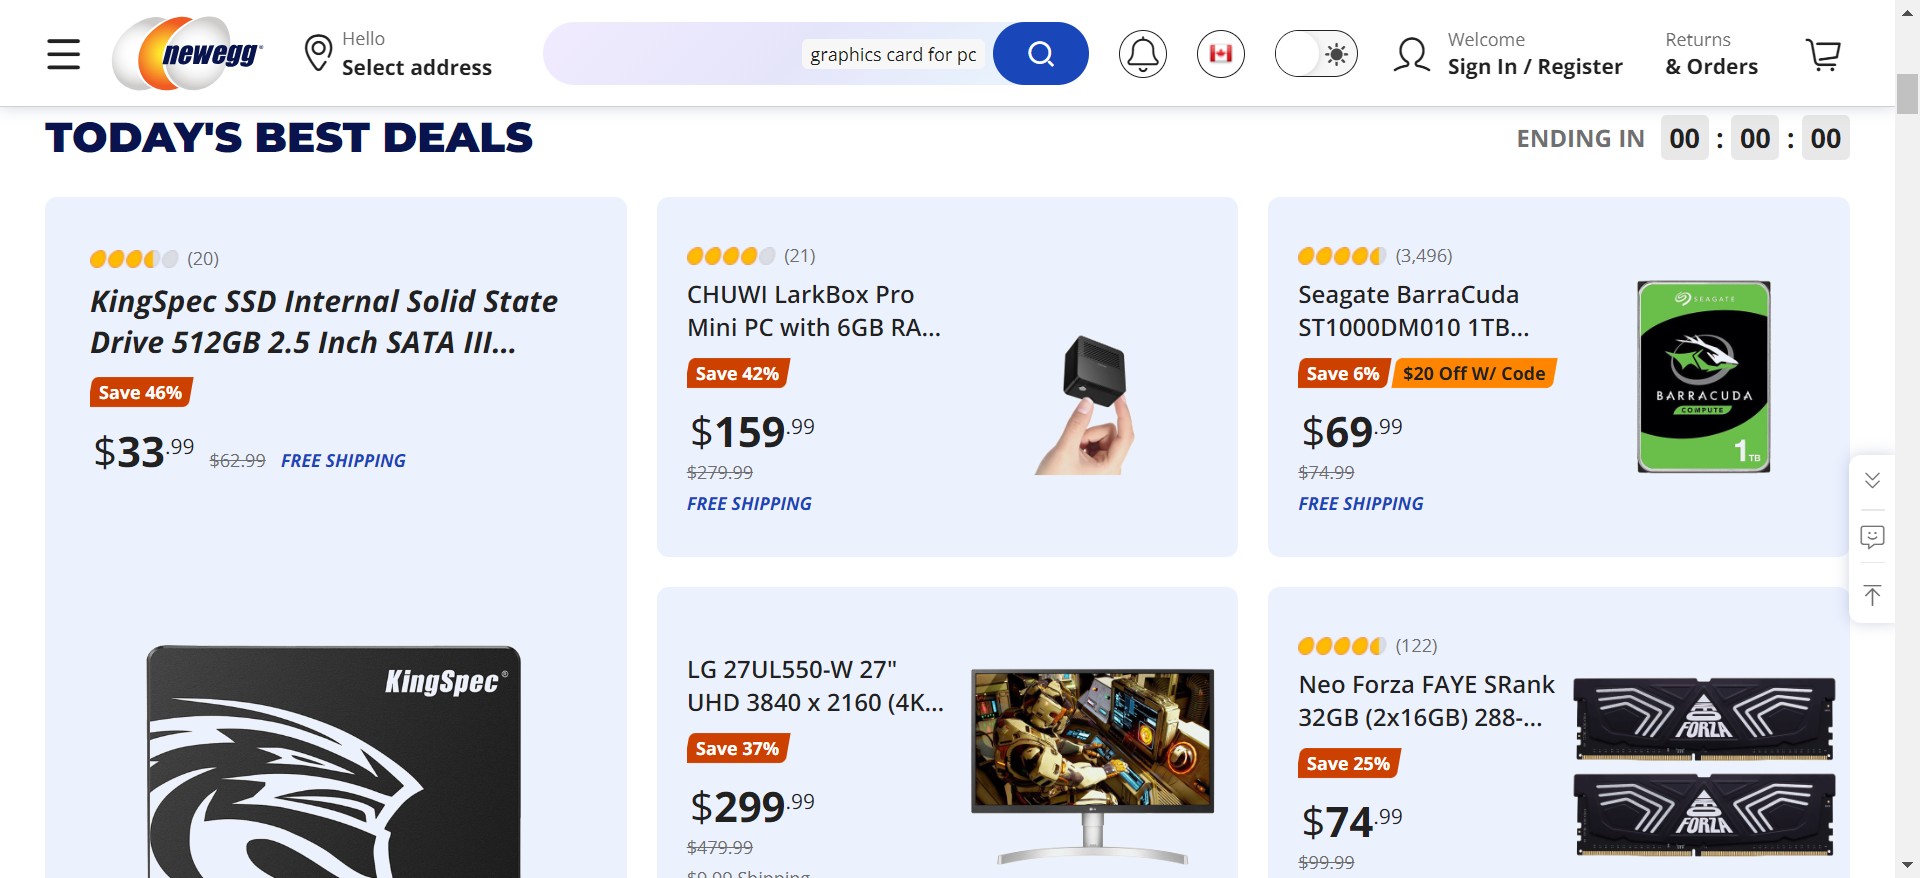Image resolution: width=1920 pixels, height=878 pixels.
Task: Open the shopping cart
Action: pyautogui.click(x=1822, y=54)
